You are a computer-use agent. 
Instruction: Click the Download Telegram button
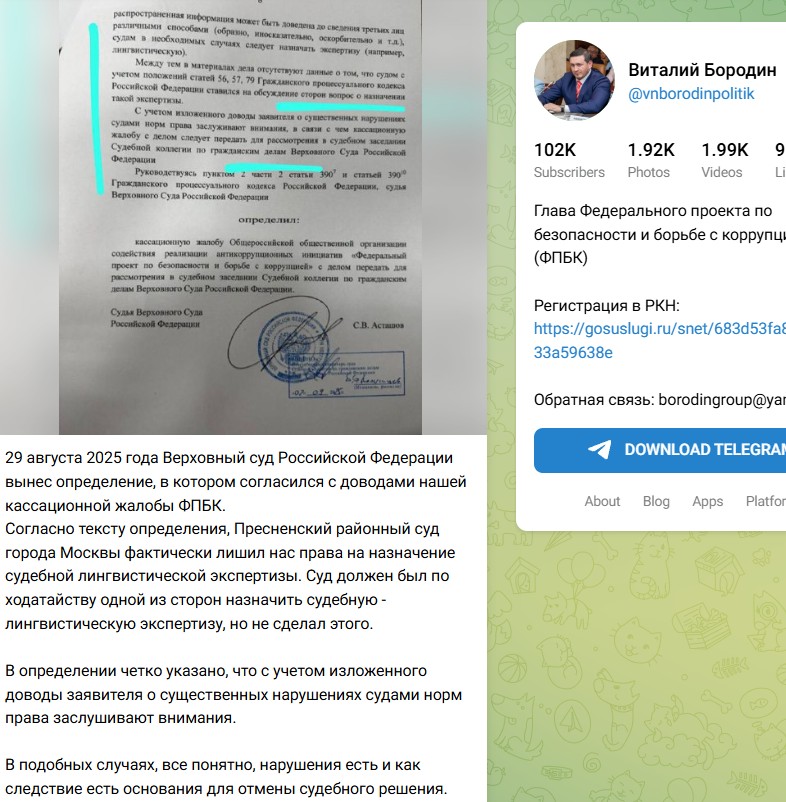(660, 450)
